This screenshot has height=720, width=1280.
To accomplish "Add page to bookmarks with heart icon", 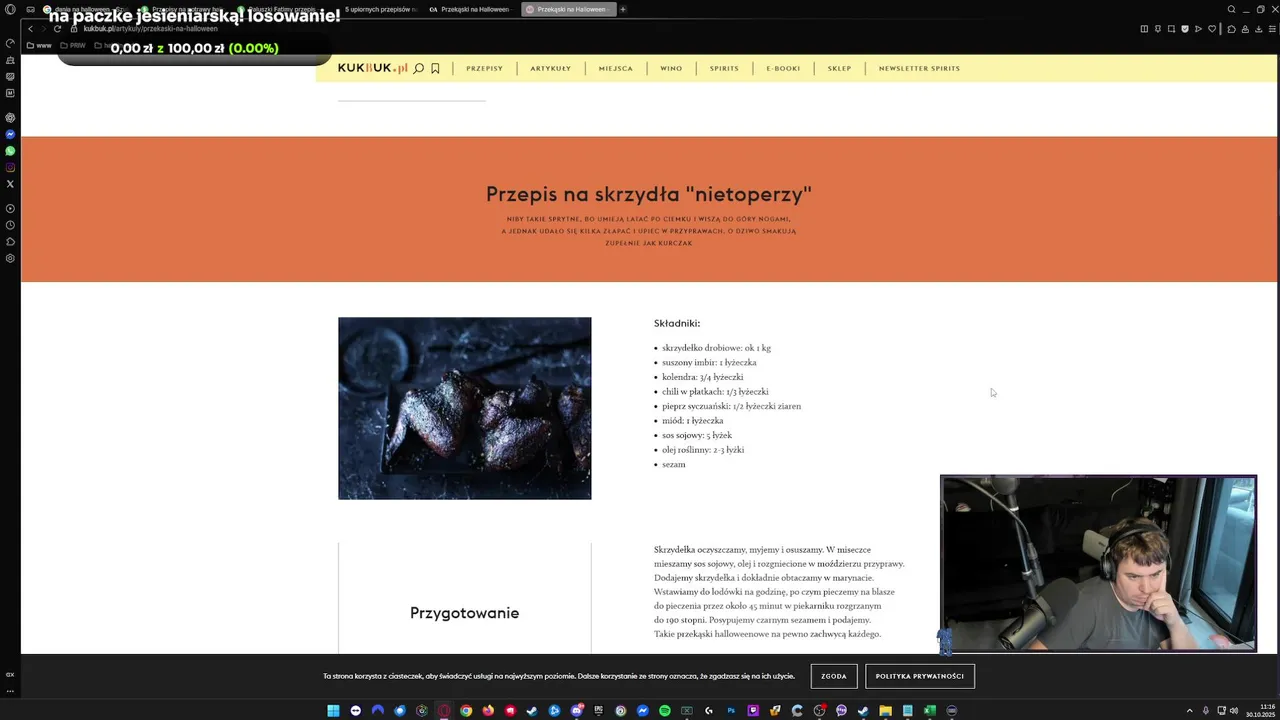I will click(x=1212, y=29).
